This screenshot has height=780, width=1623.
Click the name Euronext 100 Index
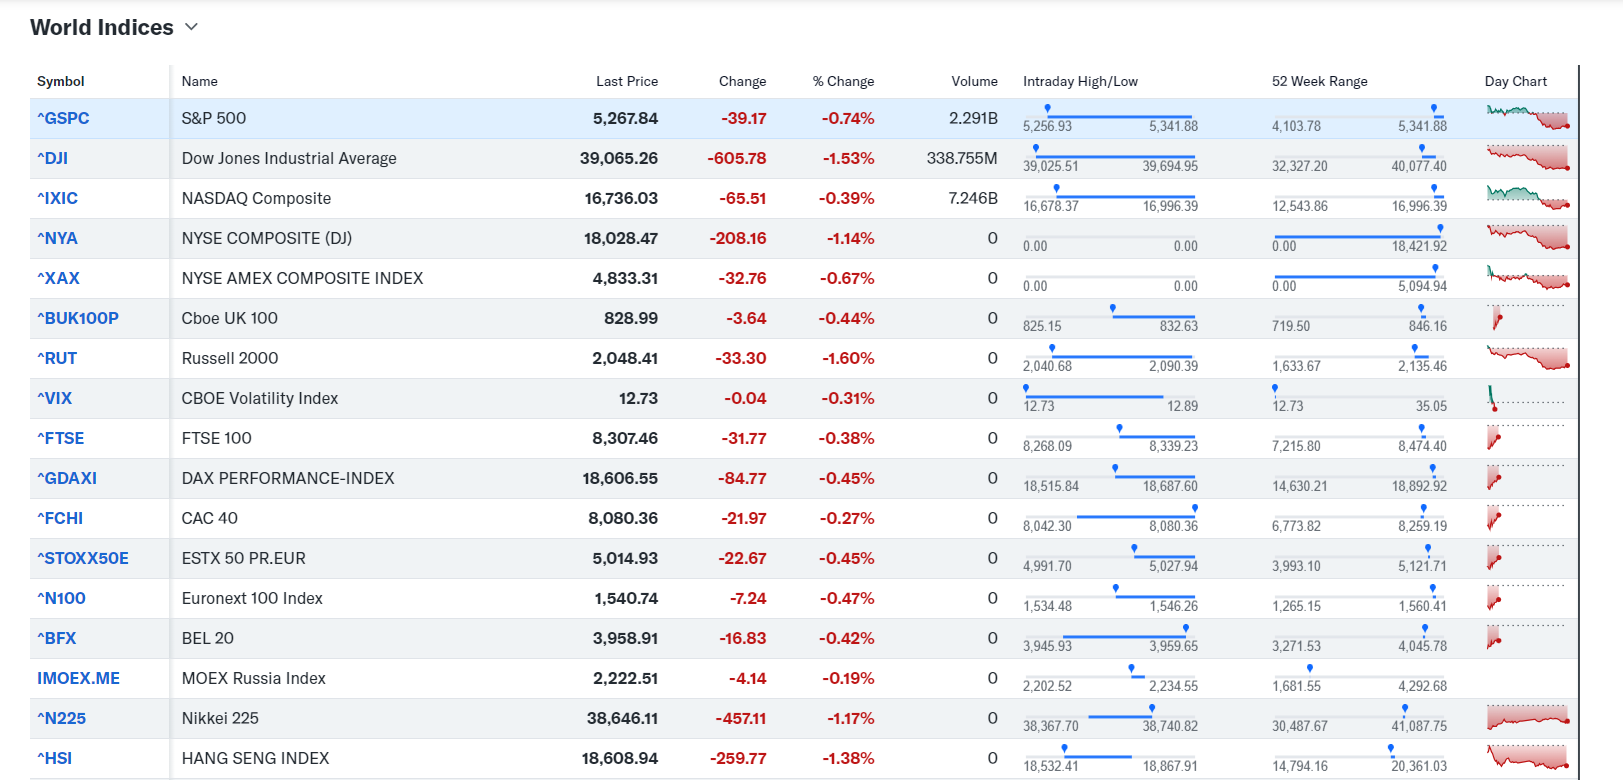pyautogui.click(x=252, y=598)
